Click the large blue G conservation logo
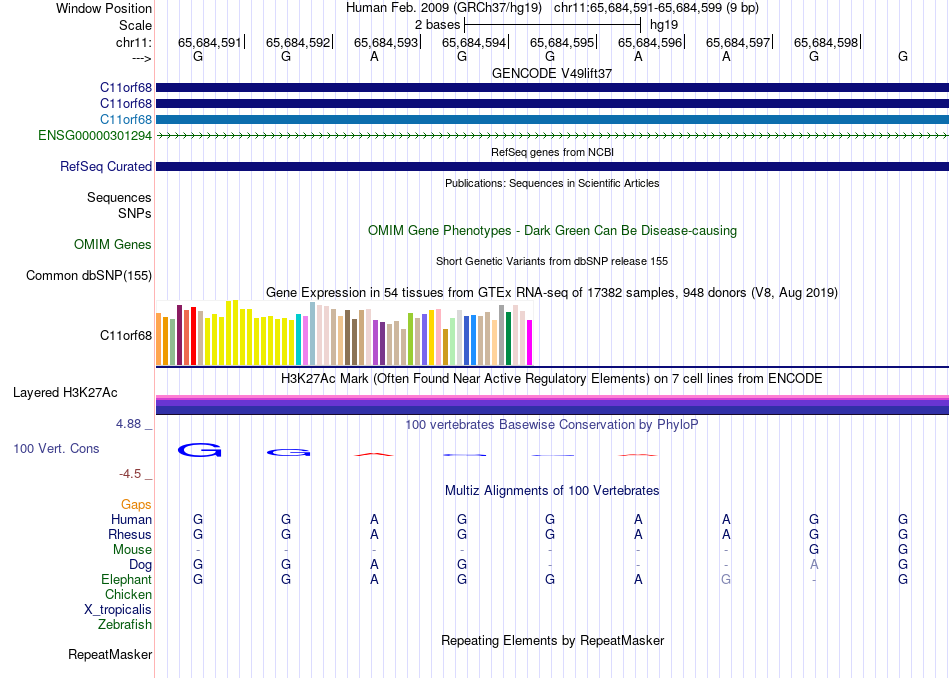The width and height of the screenshot is (950, 678). [x=199, y=450]
